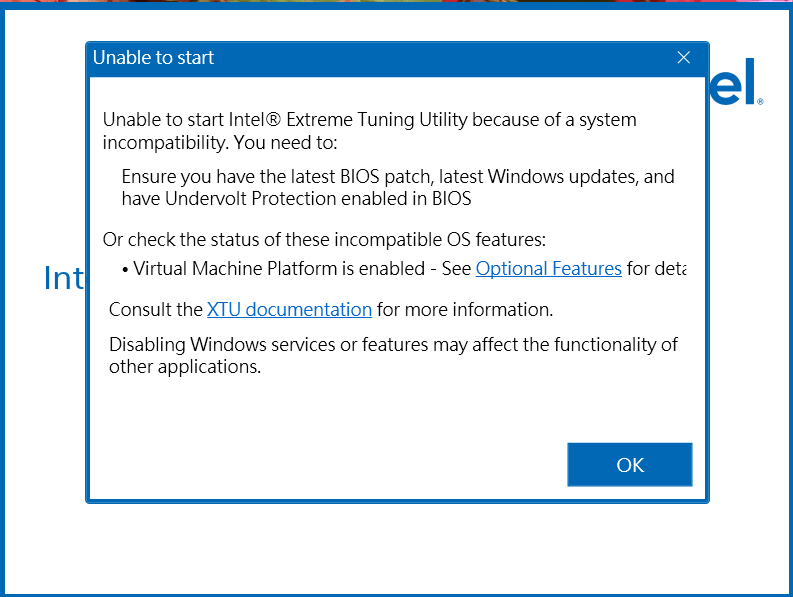Click the "for more information." text

(x=465, y=309)
